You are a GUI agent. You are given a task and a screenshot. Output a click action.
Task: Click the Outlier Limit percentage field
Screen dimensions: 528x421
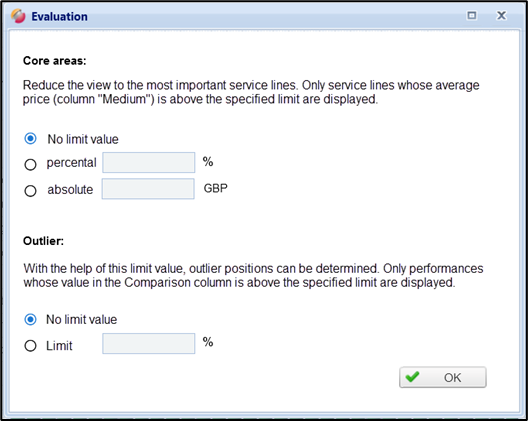click(x=148, y=344)
